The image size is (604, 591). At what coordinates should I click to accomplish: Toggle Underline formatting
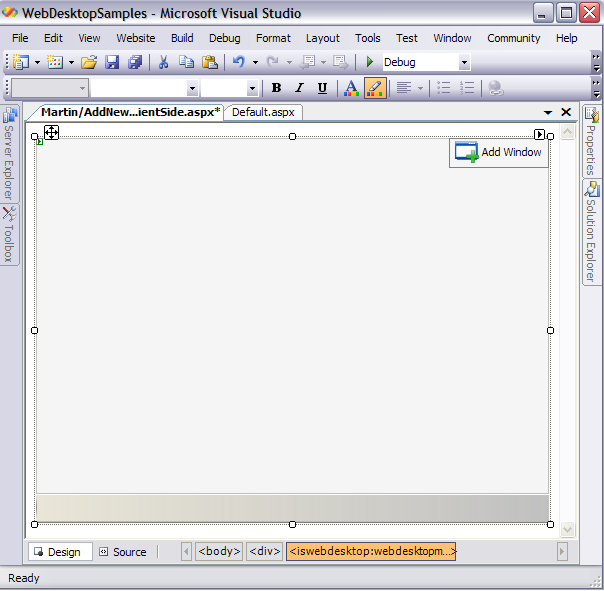(322, 88)
